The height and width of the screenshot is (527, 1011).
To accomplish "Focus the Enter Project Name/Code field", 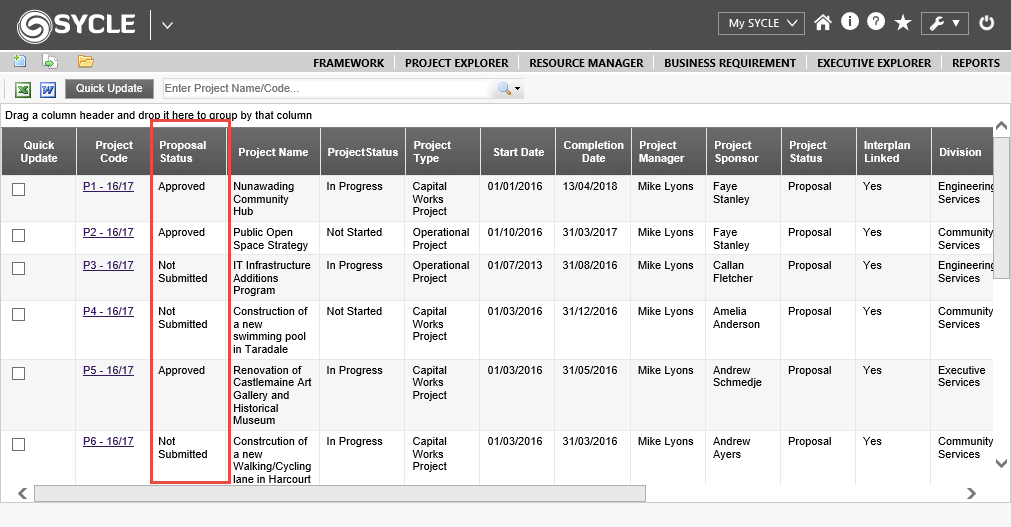I will (x=329, y=88).
